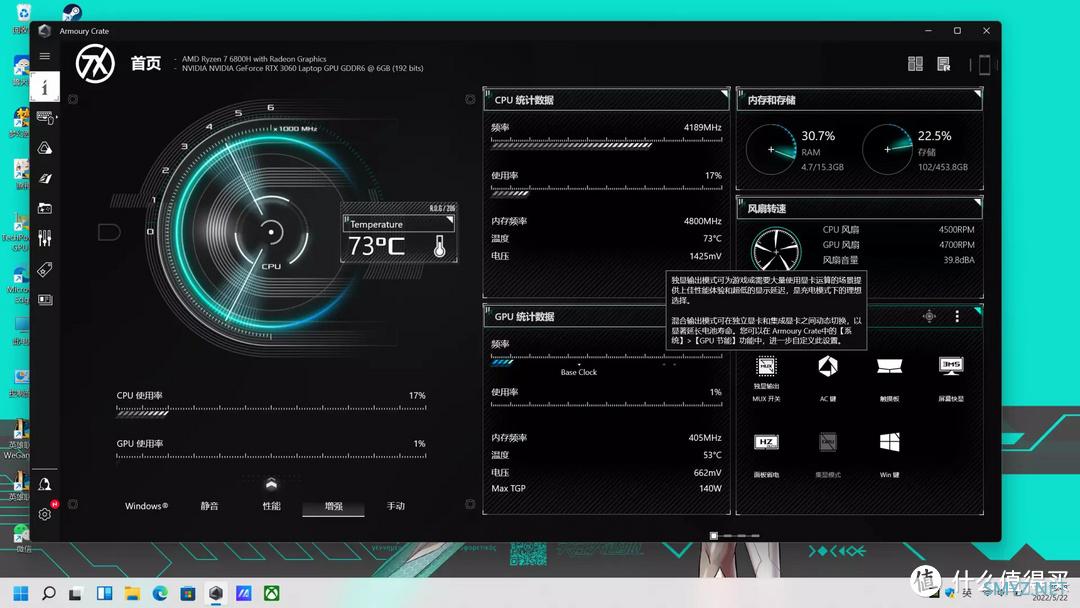Screen dimensions: 1080x608
Task: Toggle the MUX switch icon
Action: click(x=766, y=366)
